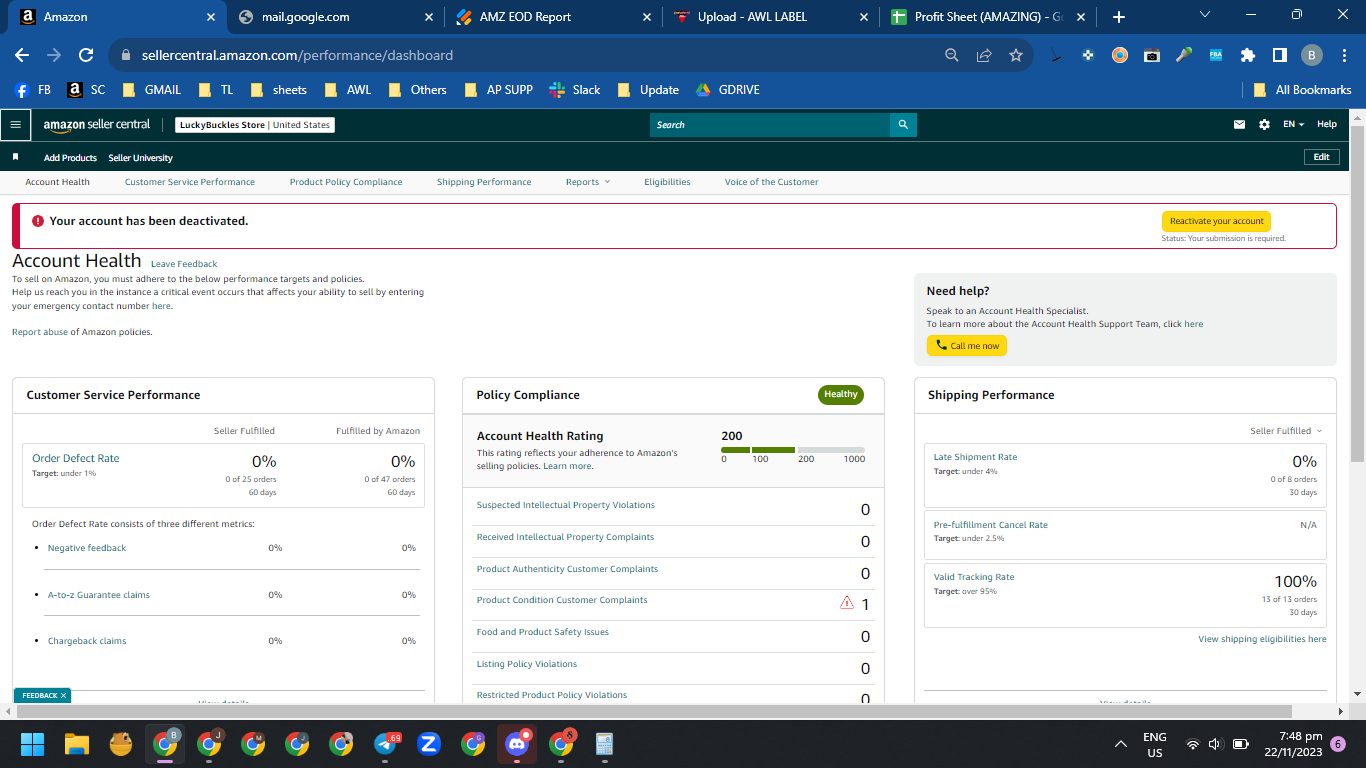
Task: Open the Eligibilities tab
Action: 667,182
